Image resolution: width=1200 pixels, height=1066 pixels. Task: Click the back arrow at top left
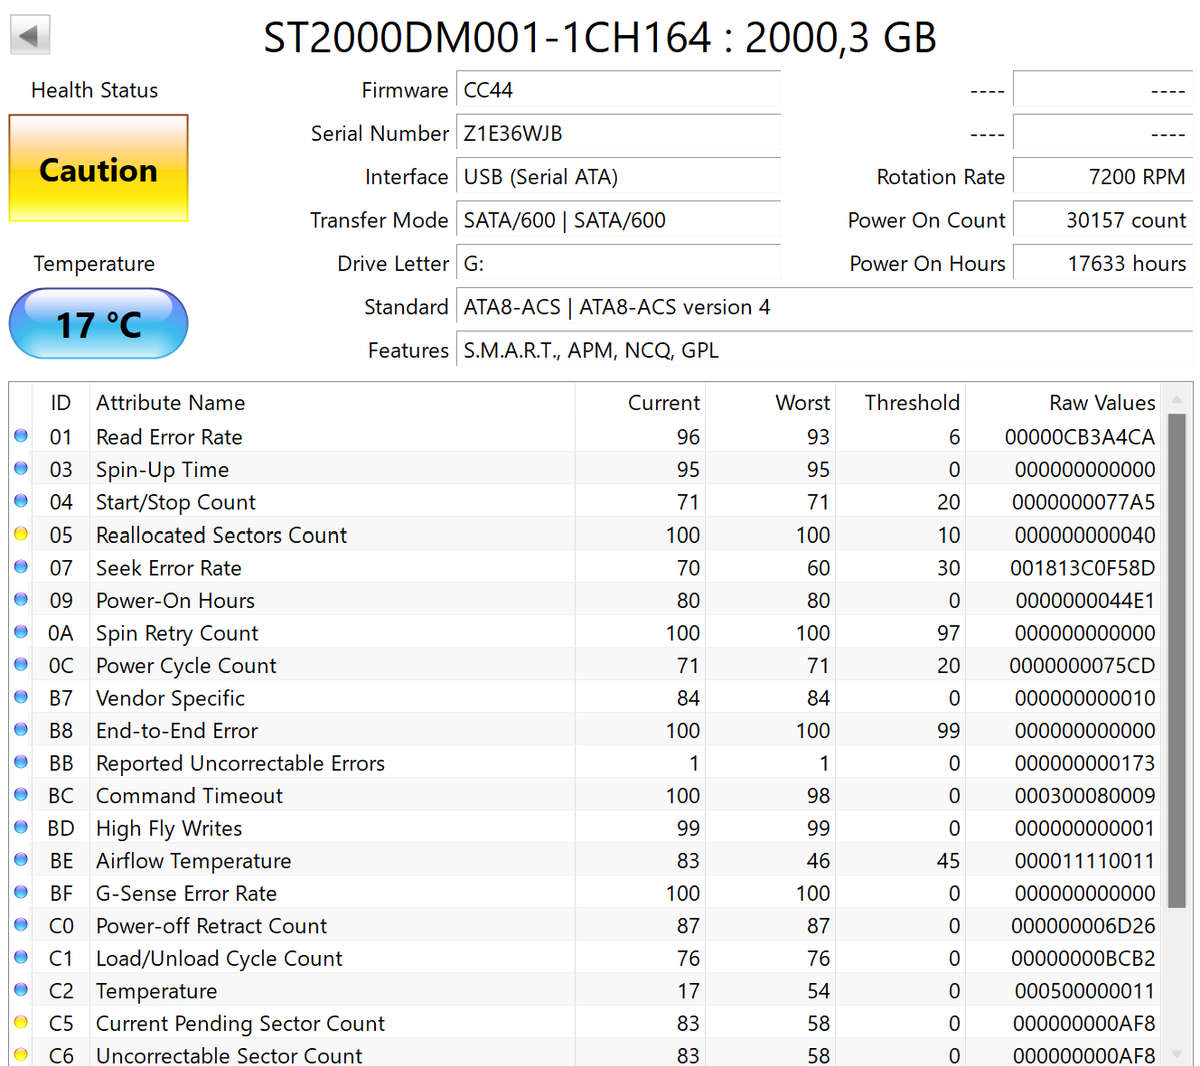click(29, 33)
